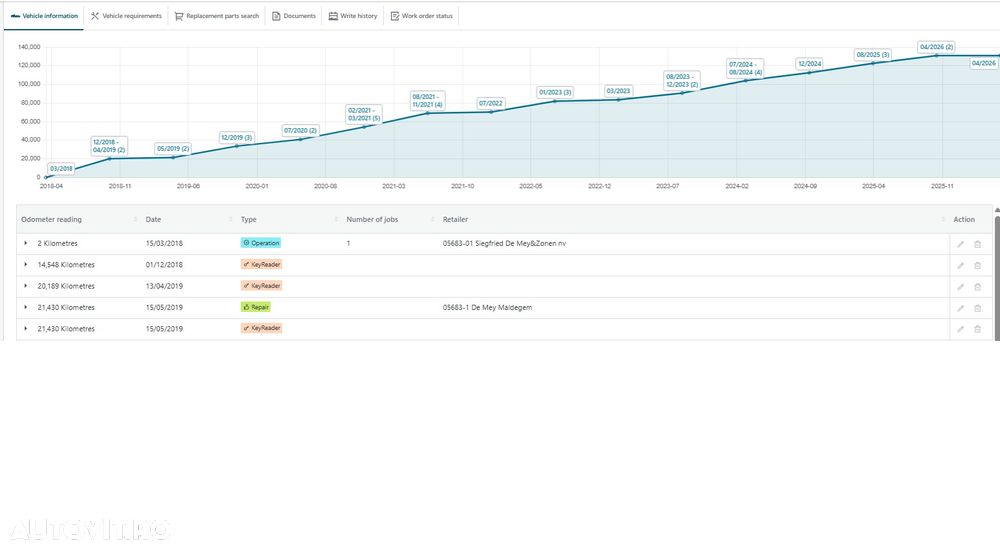
Task: Delete the 2 Kilometres entry
Action: [978, 244]
